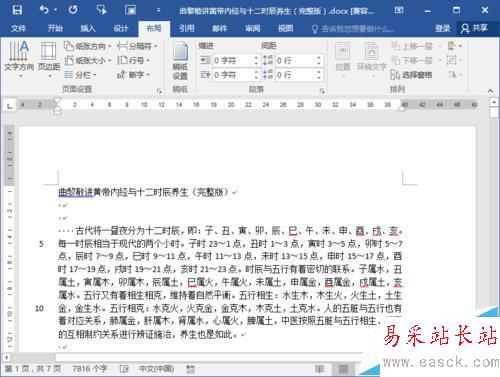Screen dimensions: 500x377
Task: Click the spacing after spinner arrows
Action: (x=319, y=75)
